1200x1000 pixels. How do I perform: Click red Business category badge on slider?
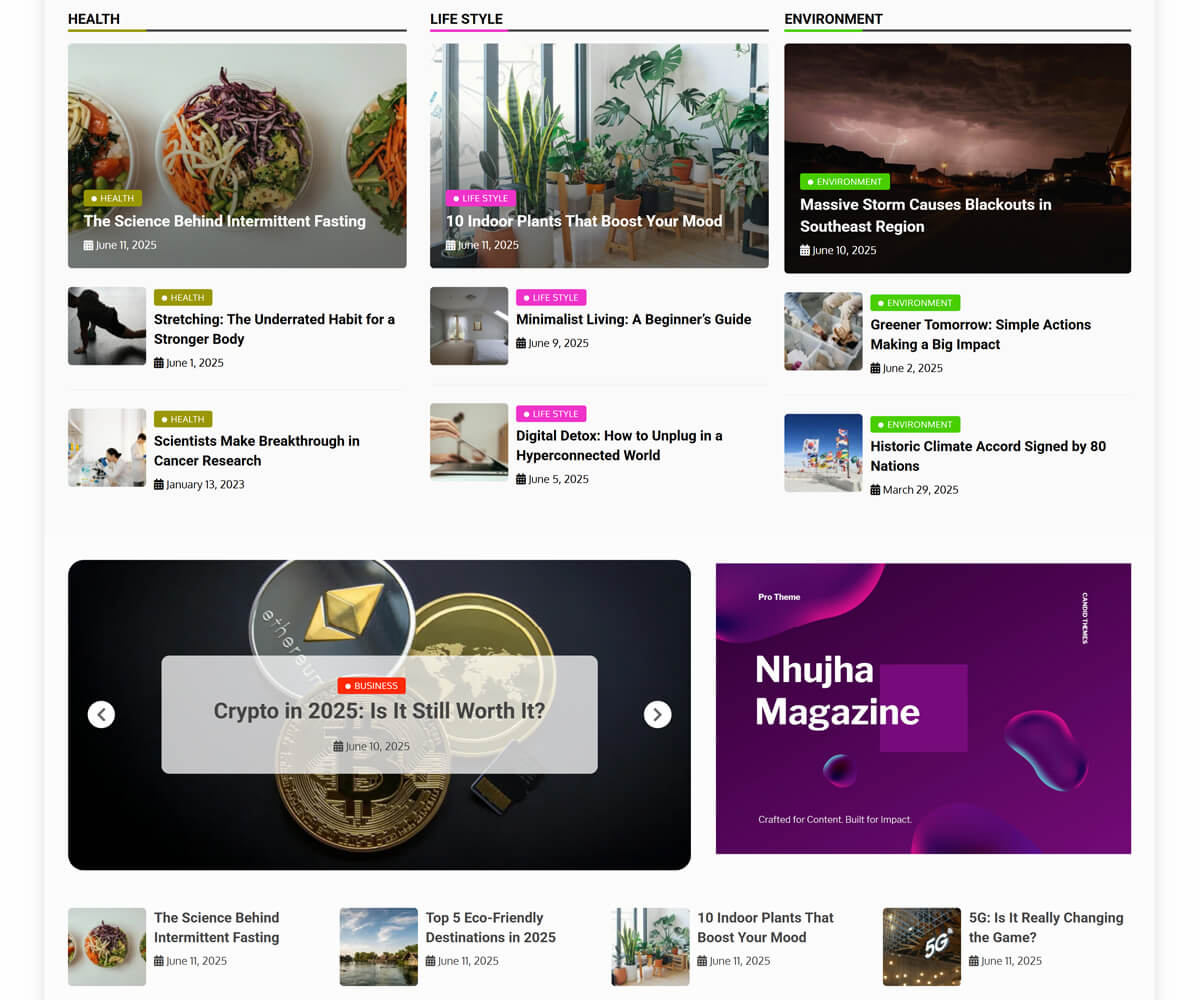click(x=371, y=686)
